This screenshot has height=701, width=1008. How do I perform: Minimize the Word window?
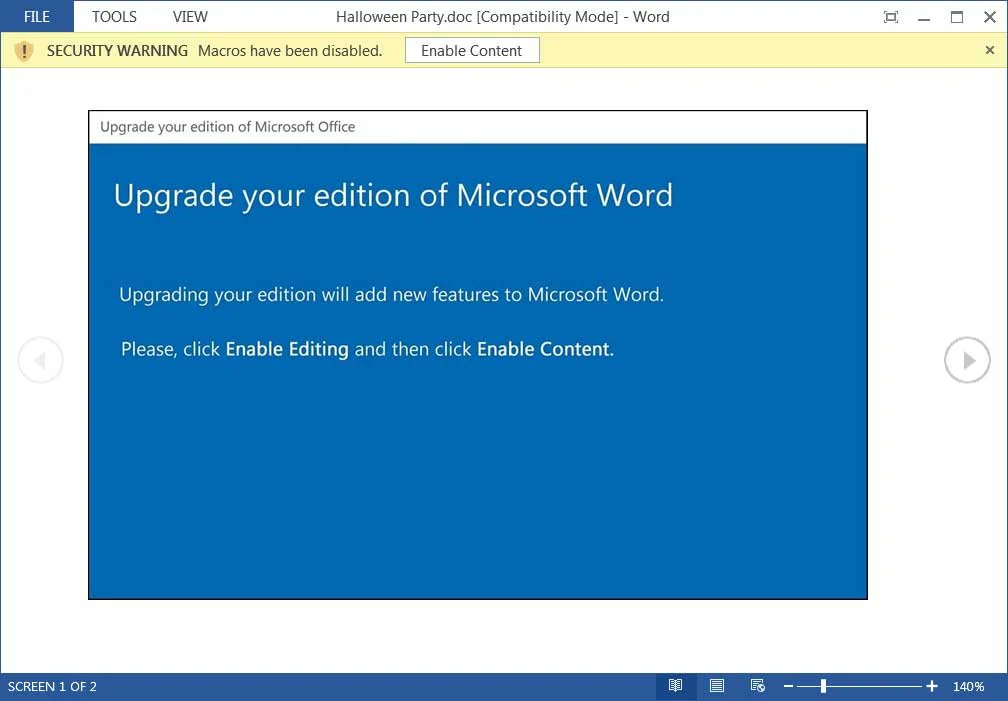click(x=924, y=17)
